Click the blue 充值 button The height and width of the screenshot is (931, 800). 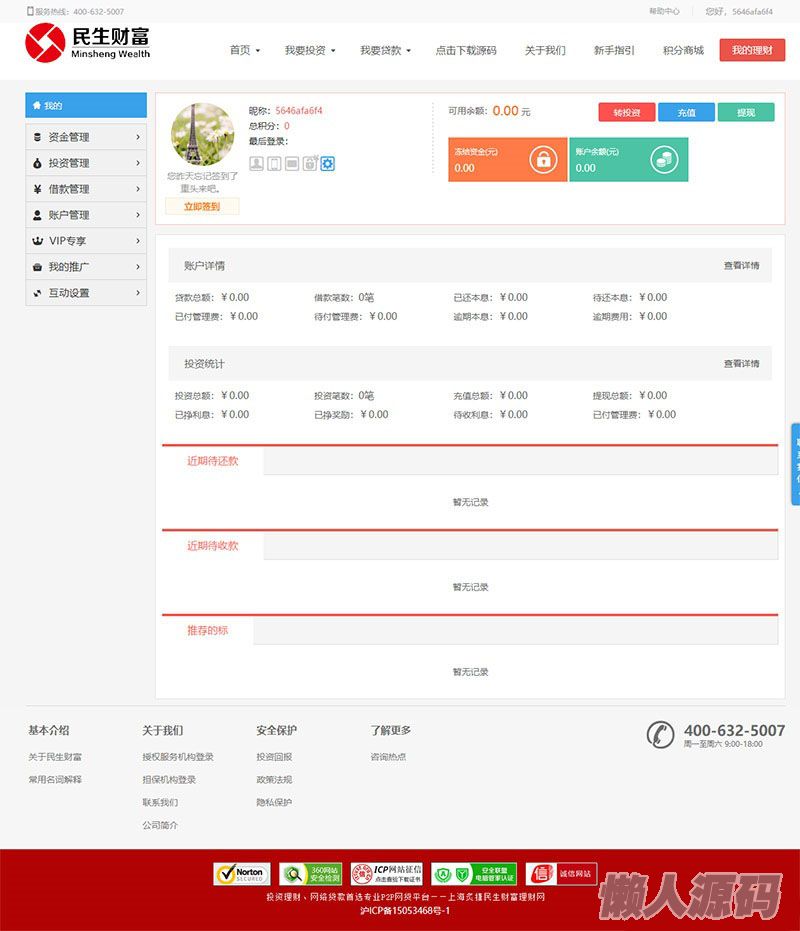pyautogui.click(x=687, y=112)
